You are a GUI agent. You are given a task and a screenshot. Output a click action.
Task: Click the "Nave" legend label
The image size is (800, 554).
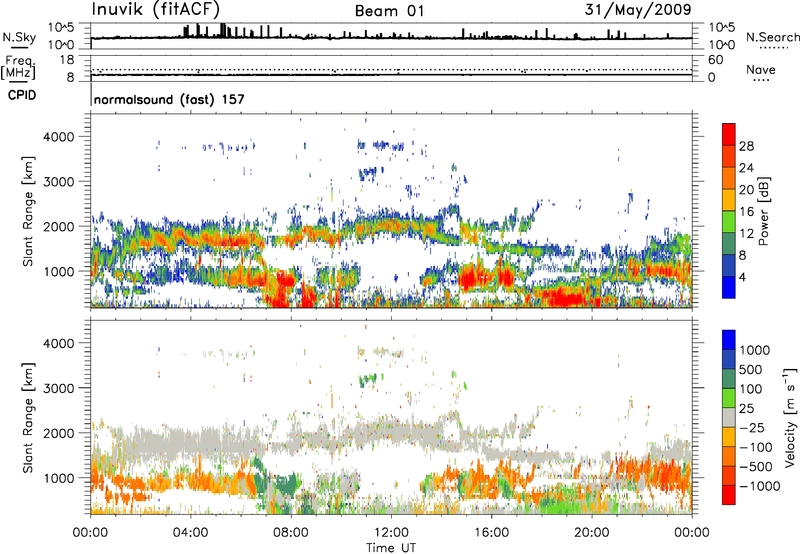[761, 70]
